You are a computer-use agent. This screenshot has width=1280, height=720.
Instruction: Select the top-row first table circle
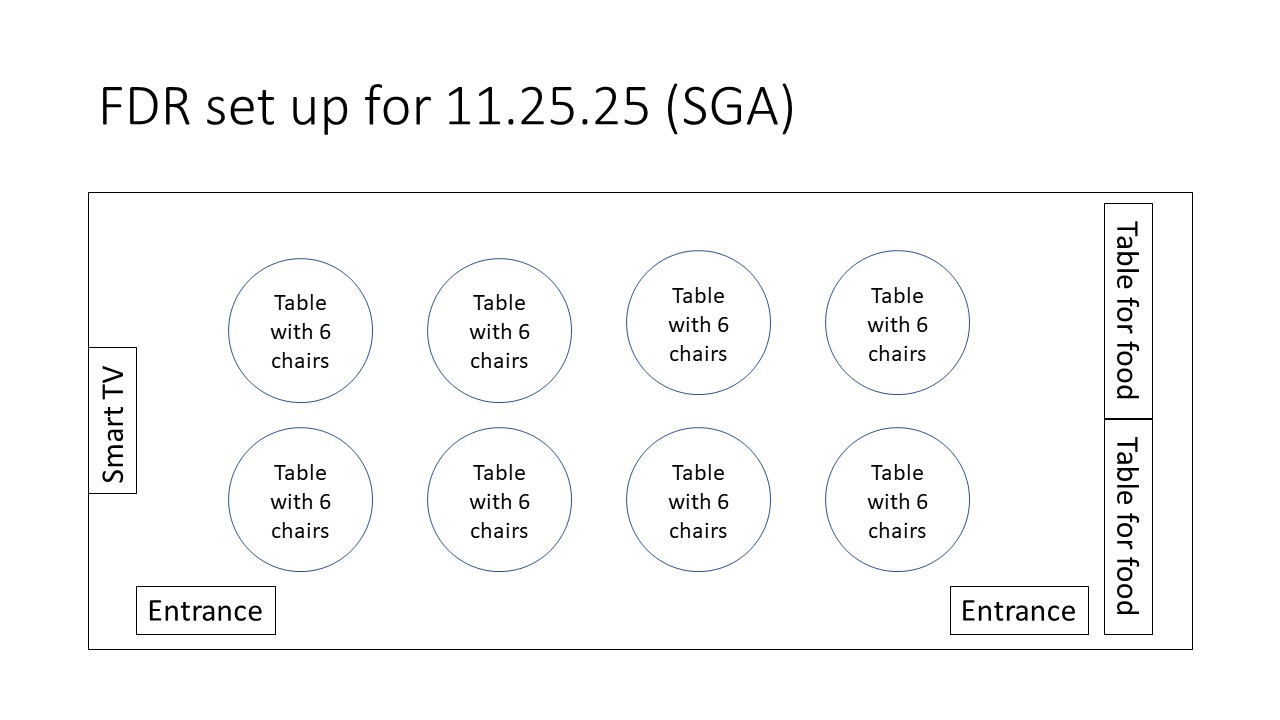tap(300, 331)
